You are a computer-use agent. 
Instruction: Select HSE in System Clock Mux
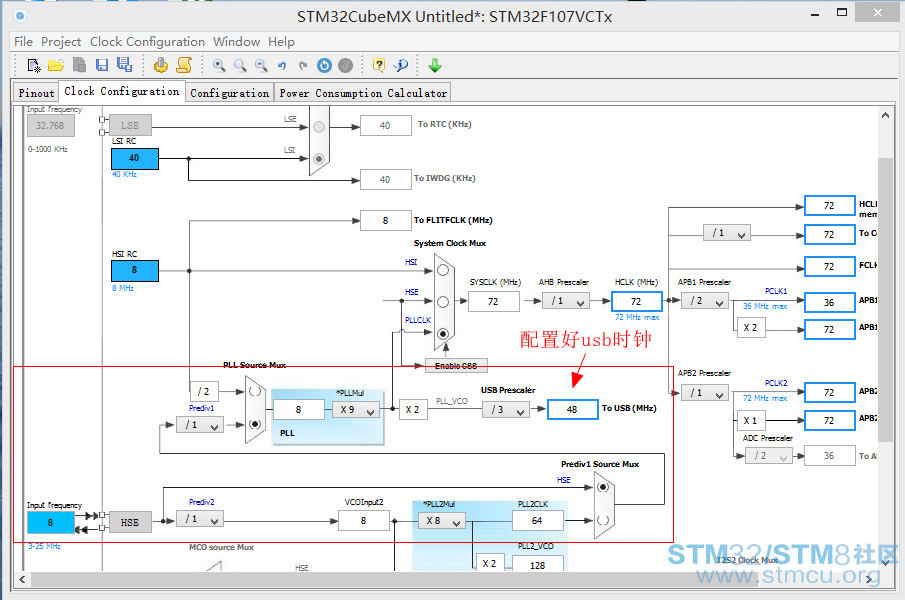coord(443,302)
